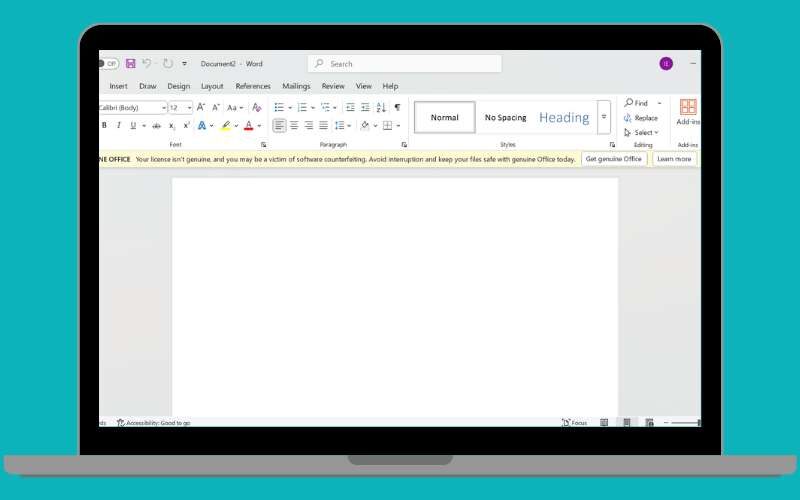Click the Get genuine Office button
Screen dimensions: 800x500
click(614, 159)
